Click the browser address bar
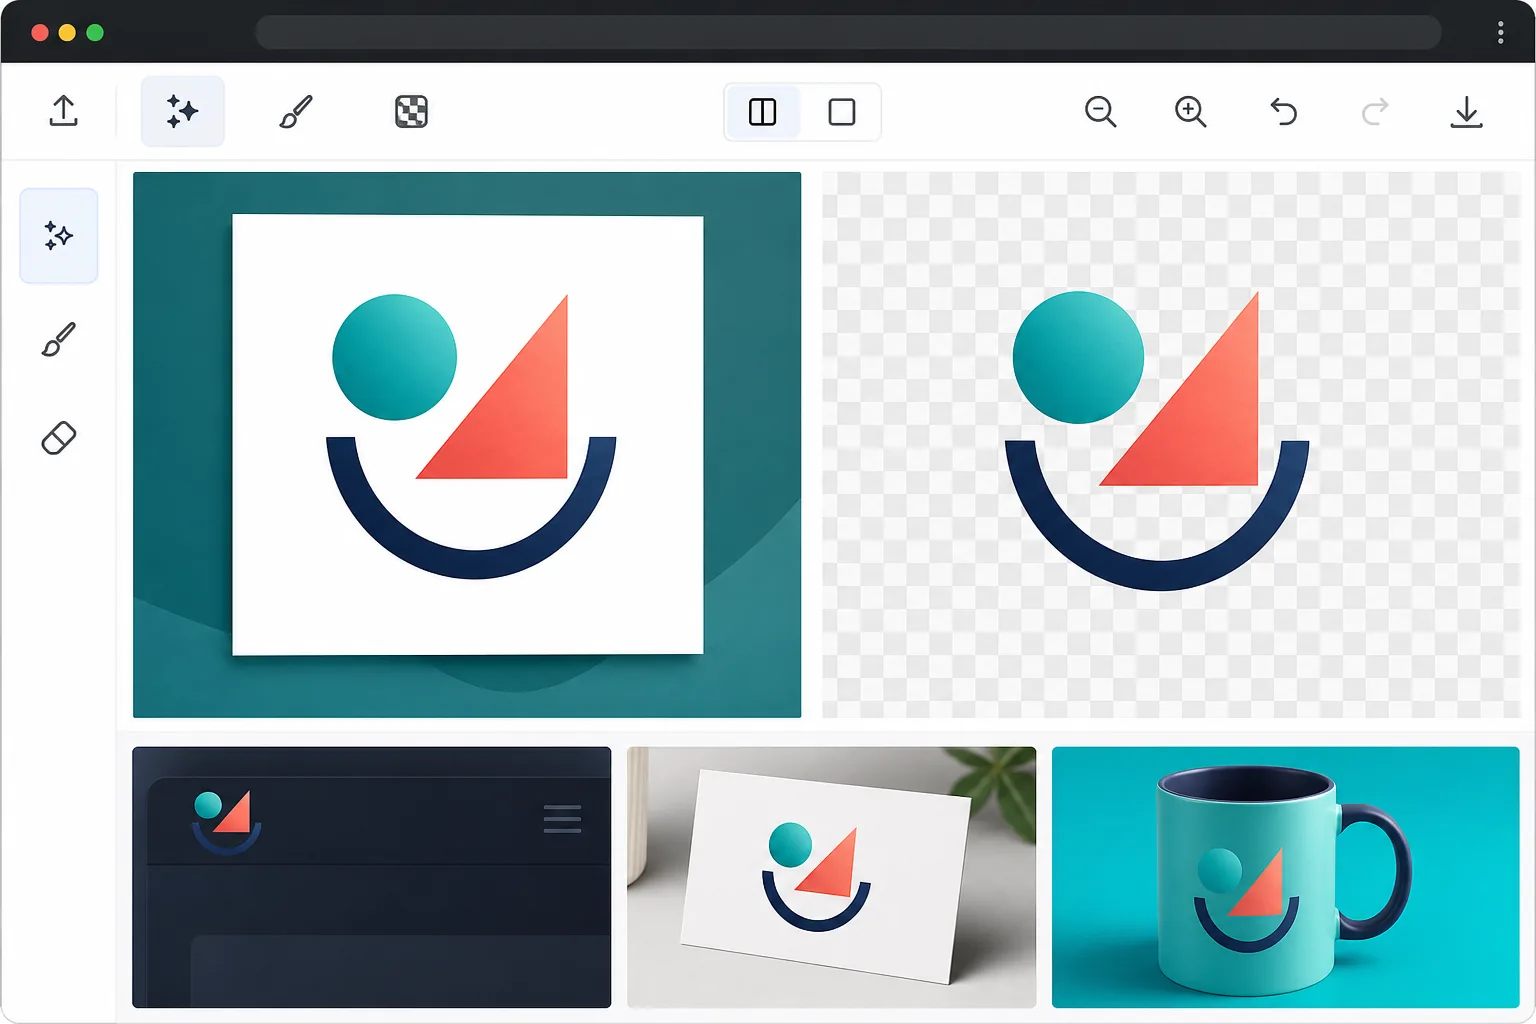Screen dimensions: 1536x1024 click(848, 32)
